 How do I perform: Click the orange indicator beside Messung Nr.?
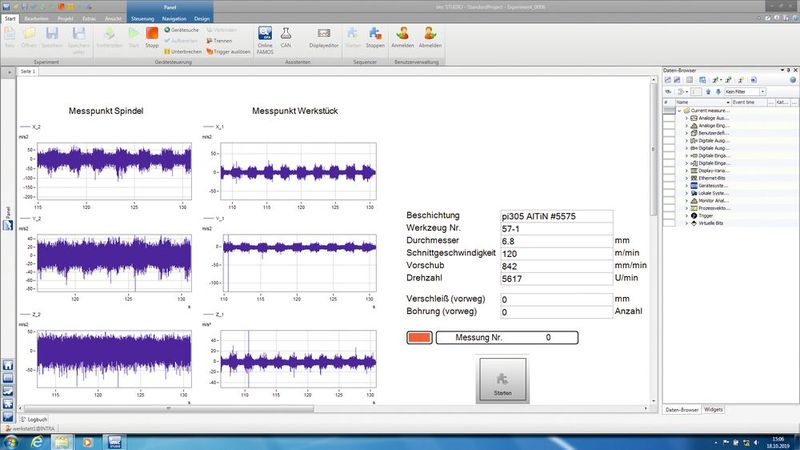[x=419, y=338]
